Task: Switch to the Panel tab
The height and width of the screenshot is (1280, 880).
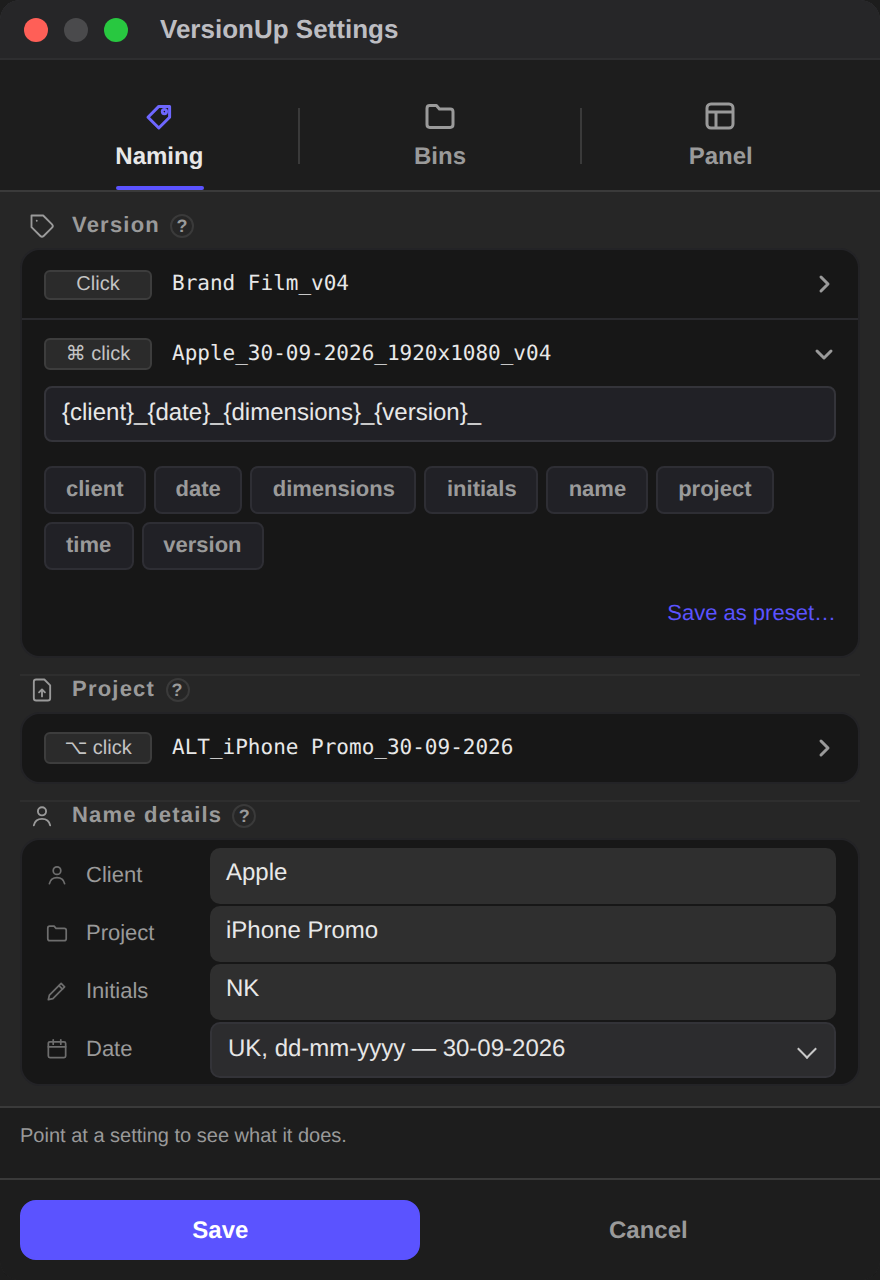Action: 720,134
